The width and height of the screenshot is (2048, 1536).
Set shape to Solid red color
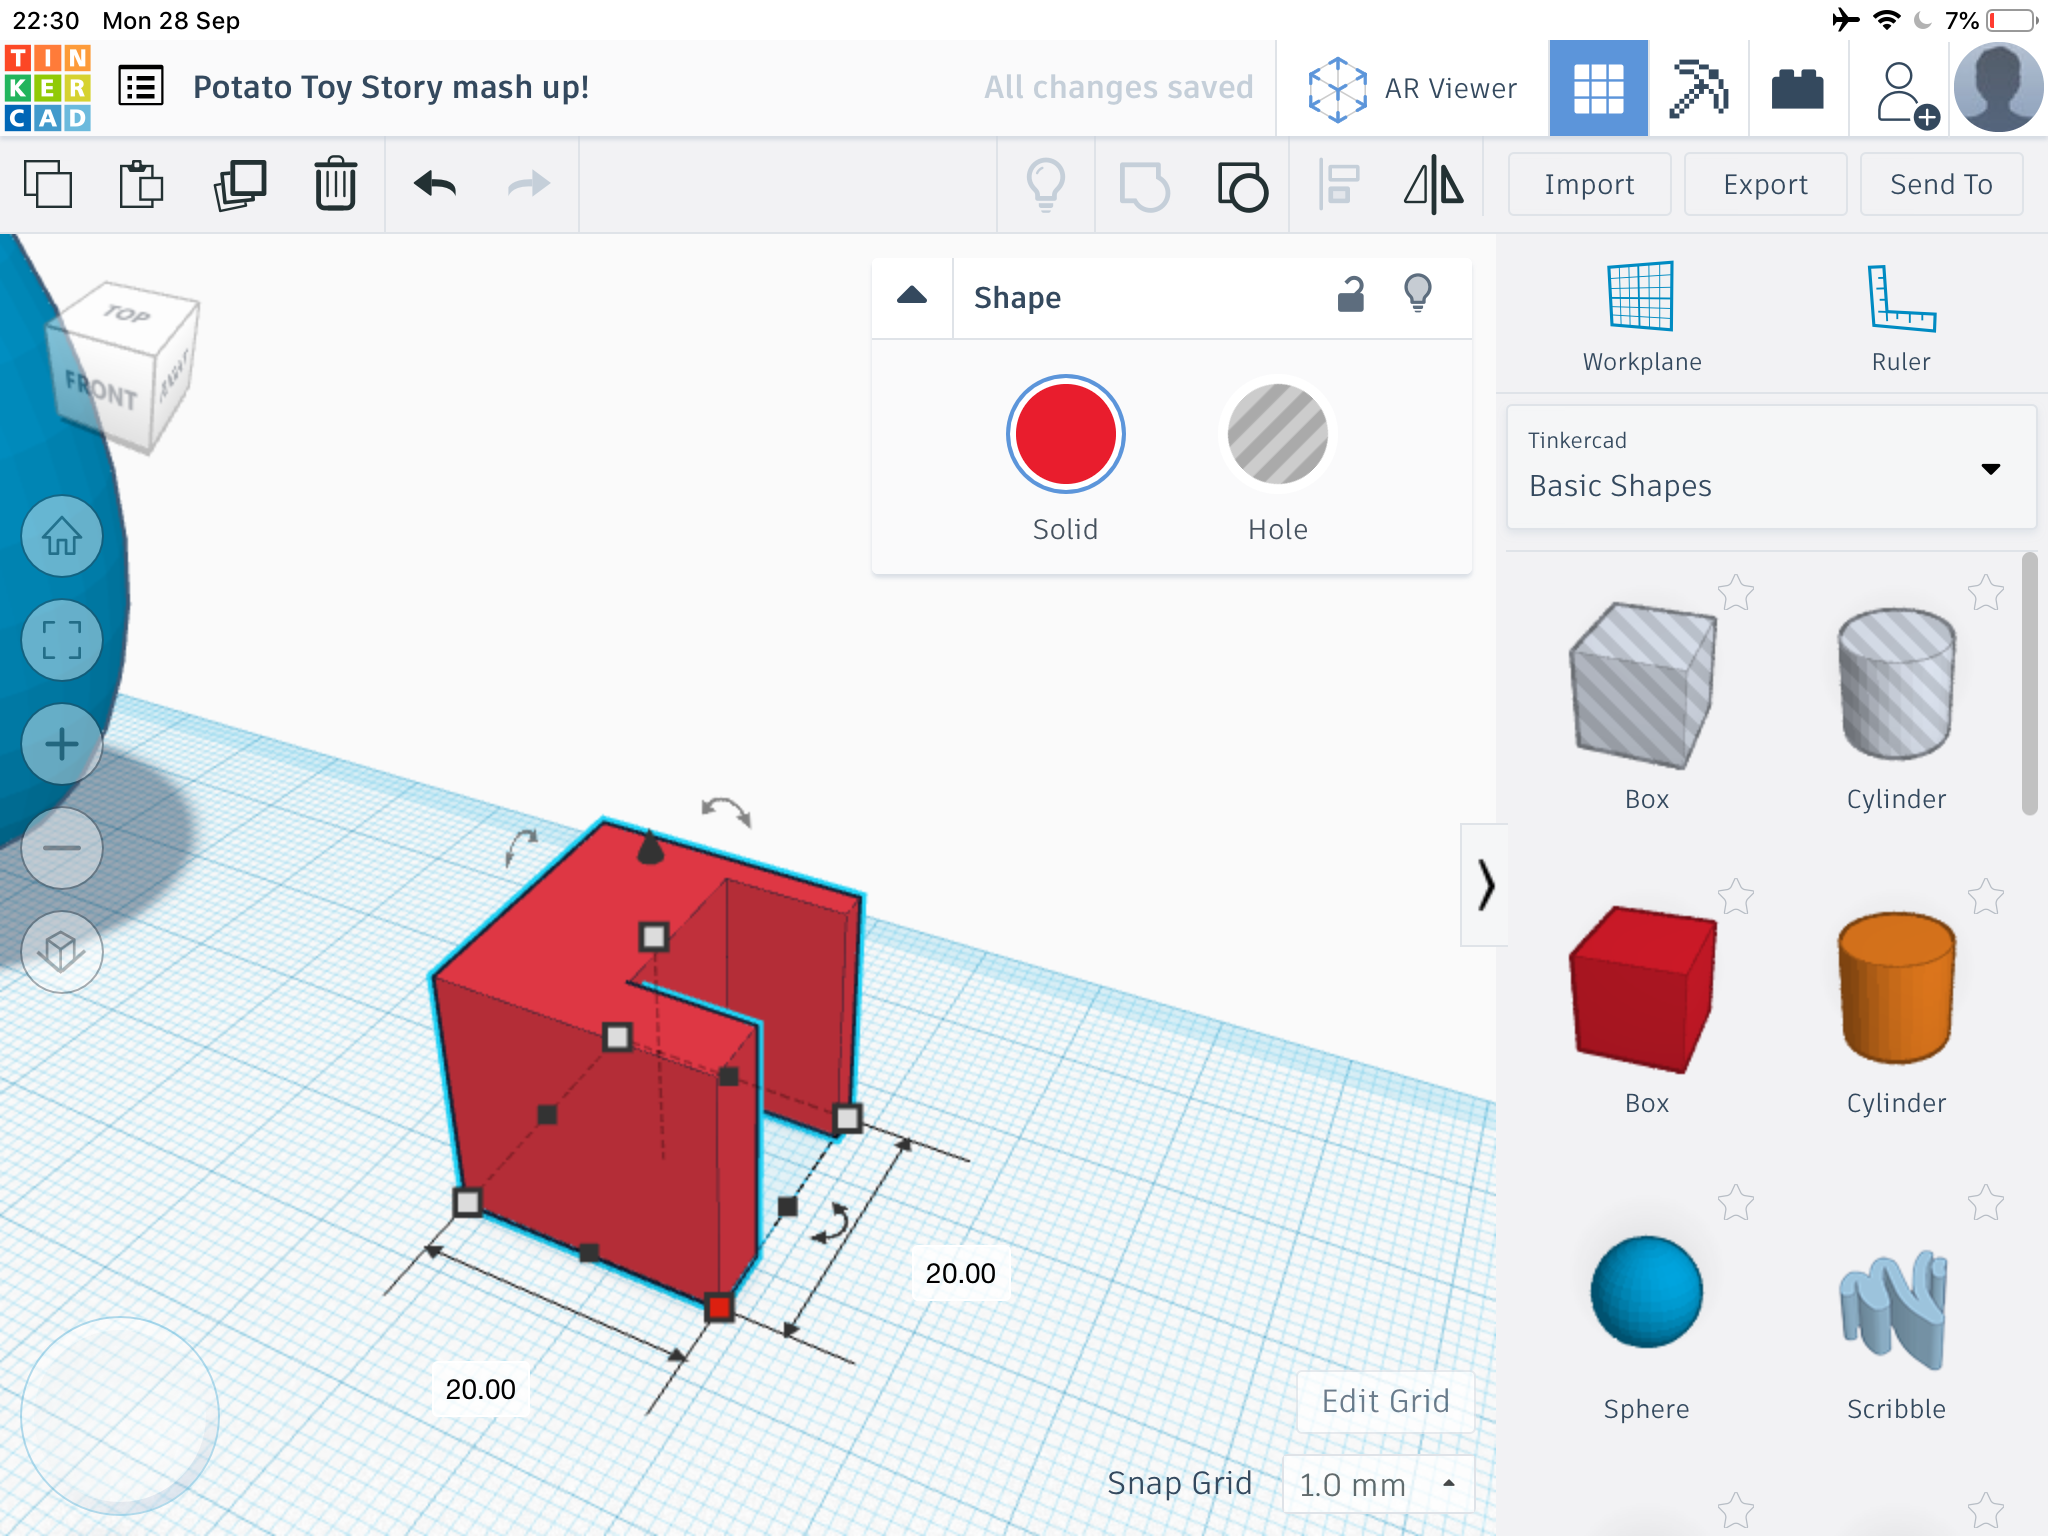click(x=1066, y=434)
